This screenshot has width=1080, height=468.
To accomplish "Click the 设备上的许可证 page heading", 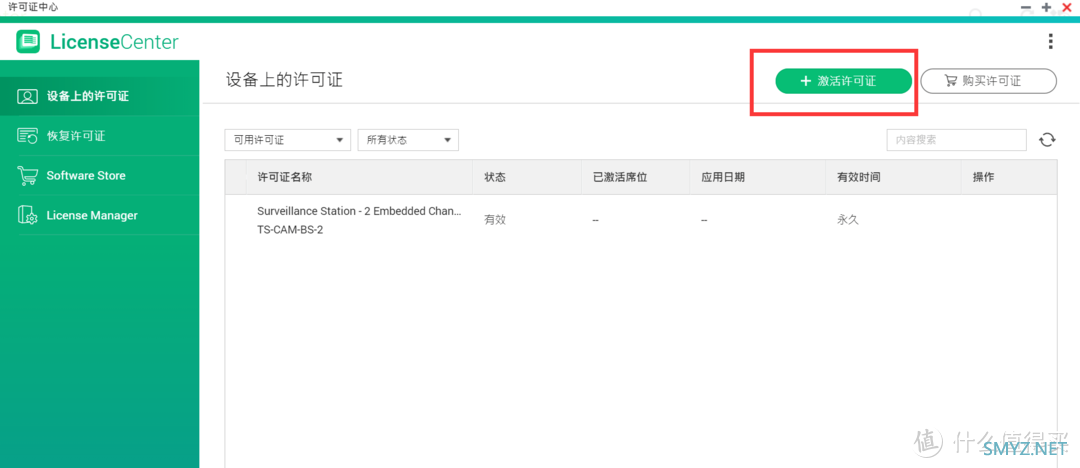I will pyautogui.click(x=284, y=80).
